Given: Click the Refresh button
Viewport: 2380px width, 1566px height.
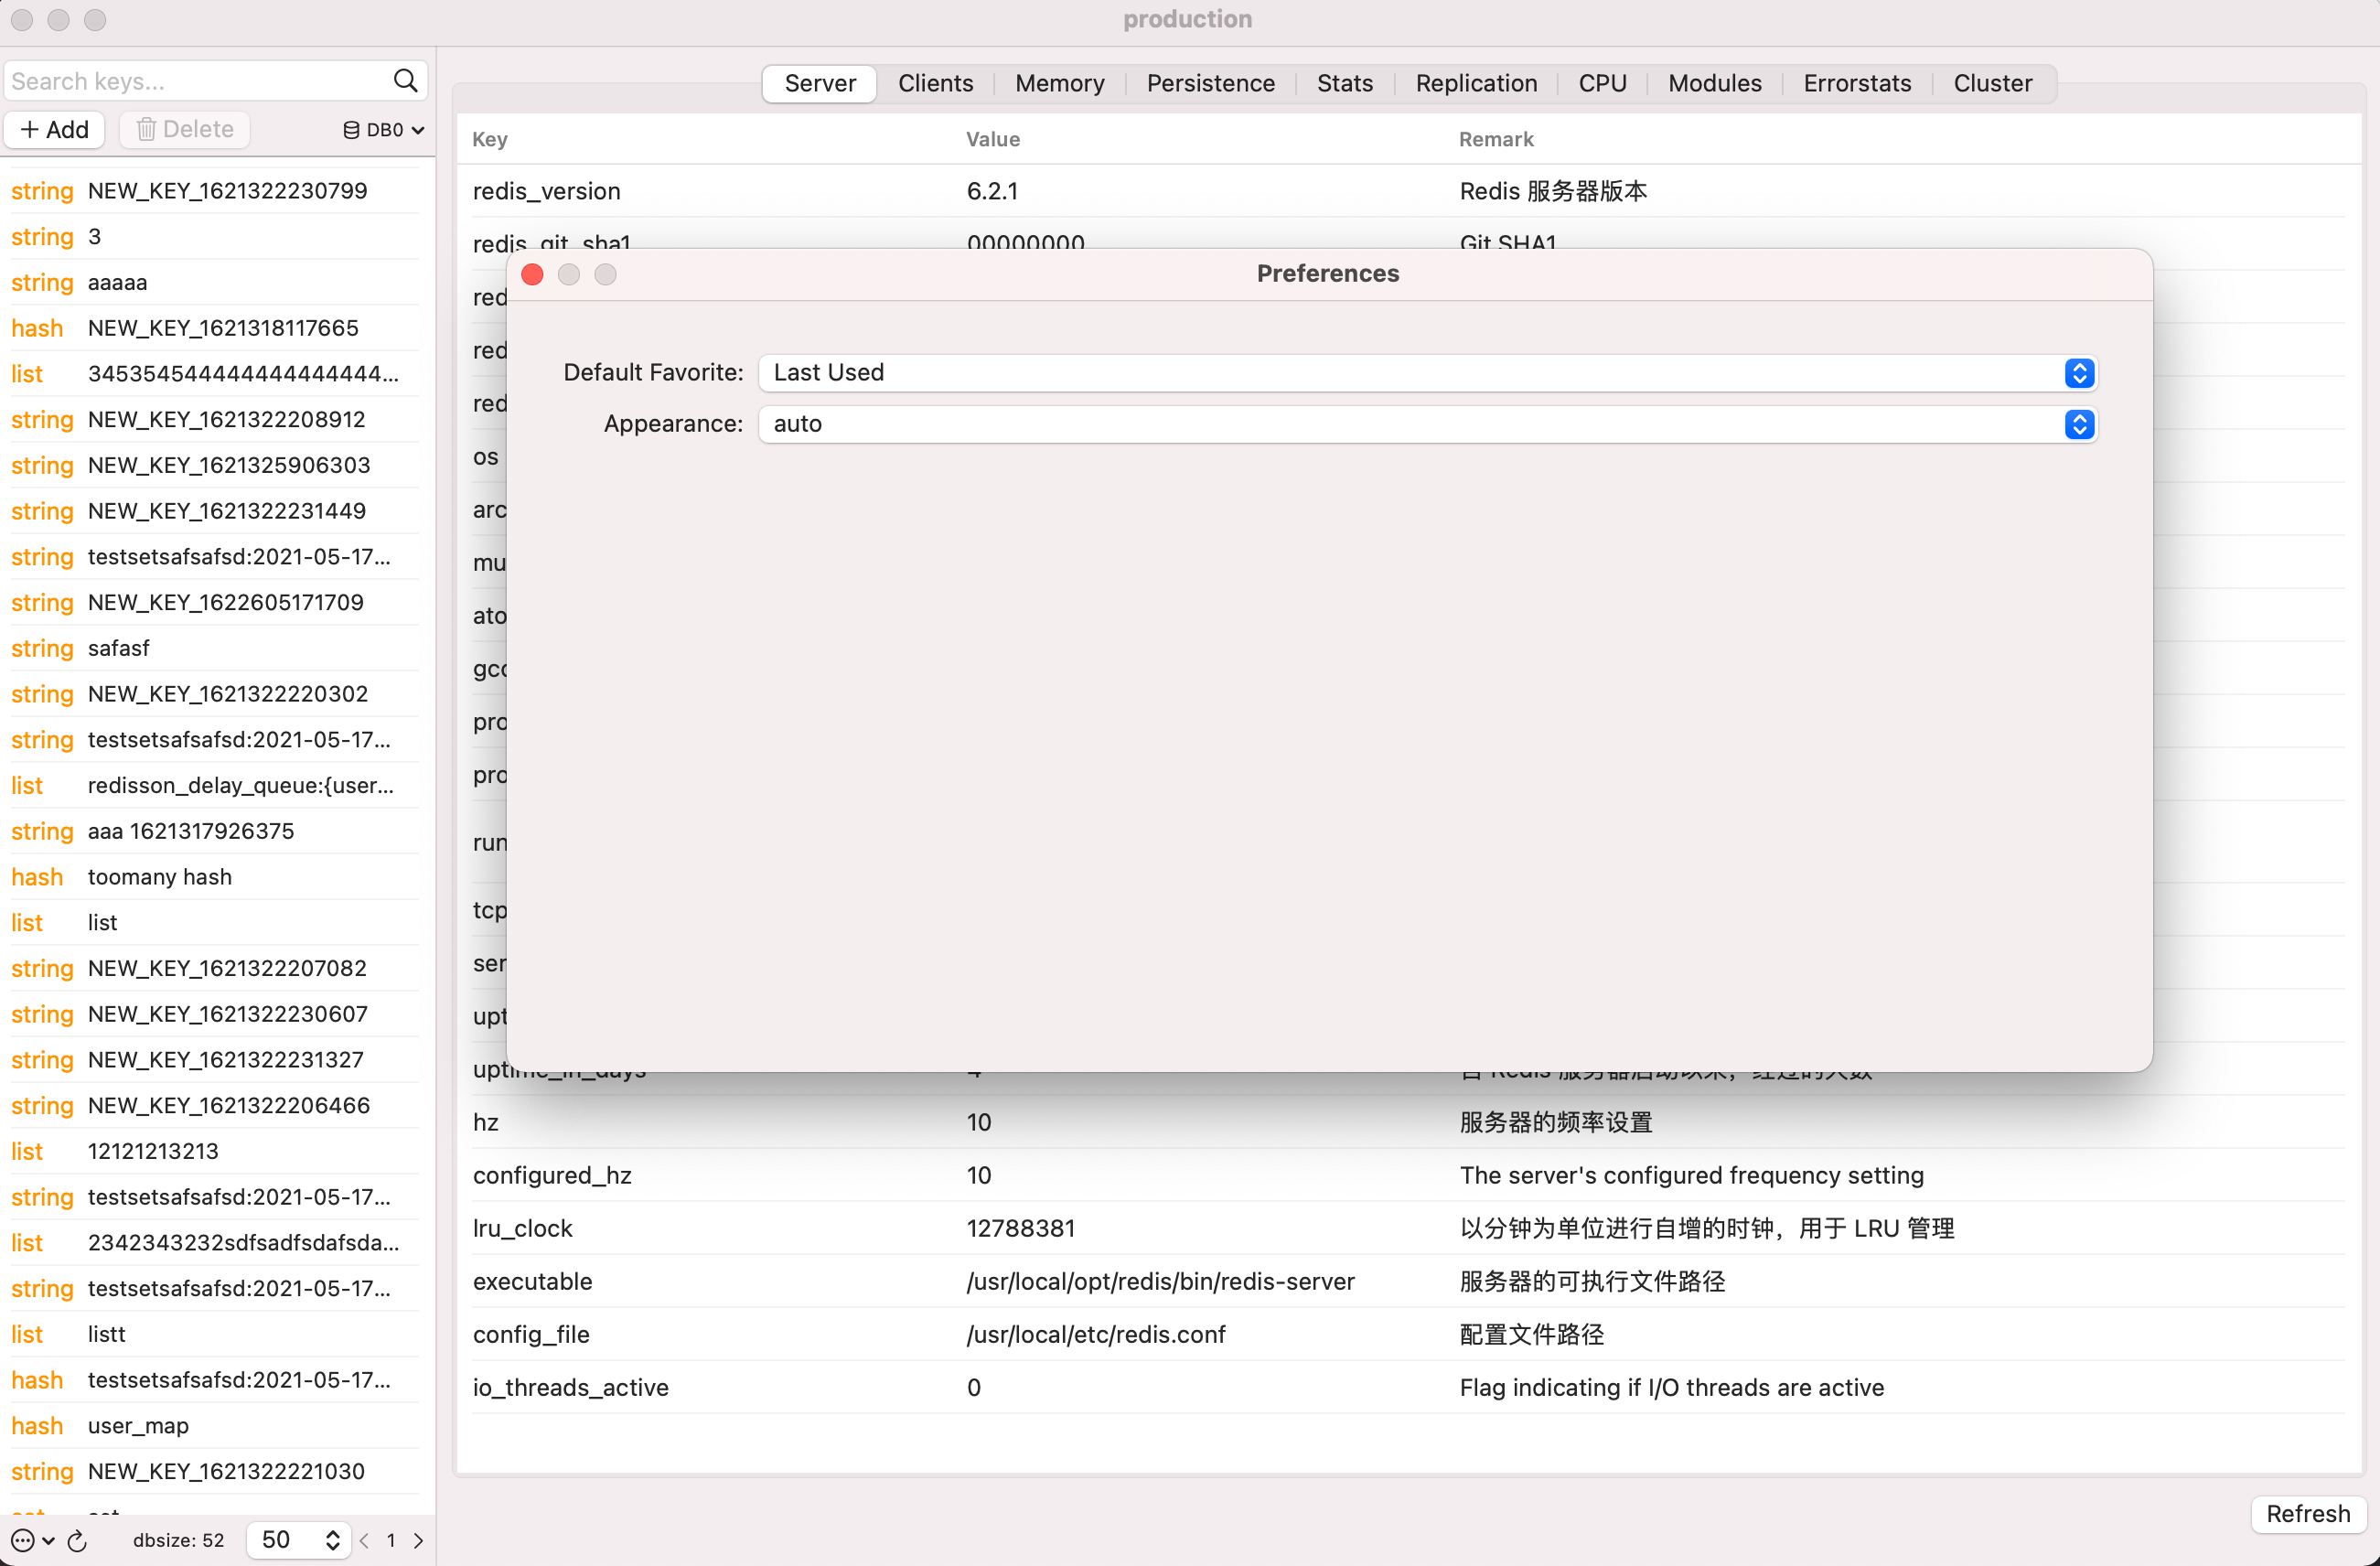Looking at the screenshot, I should (2306, 1513).
